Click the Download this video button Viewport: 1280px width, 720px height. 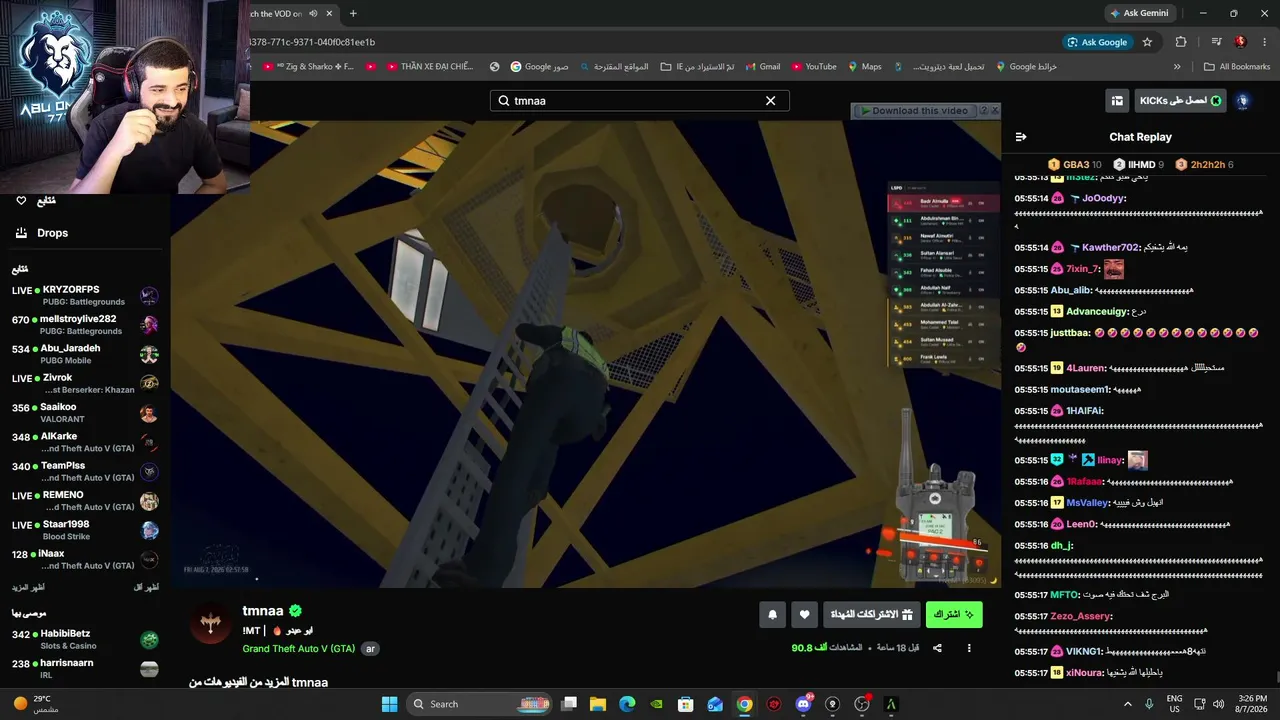[914, 111]
